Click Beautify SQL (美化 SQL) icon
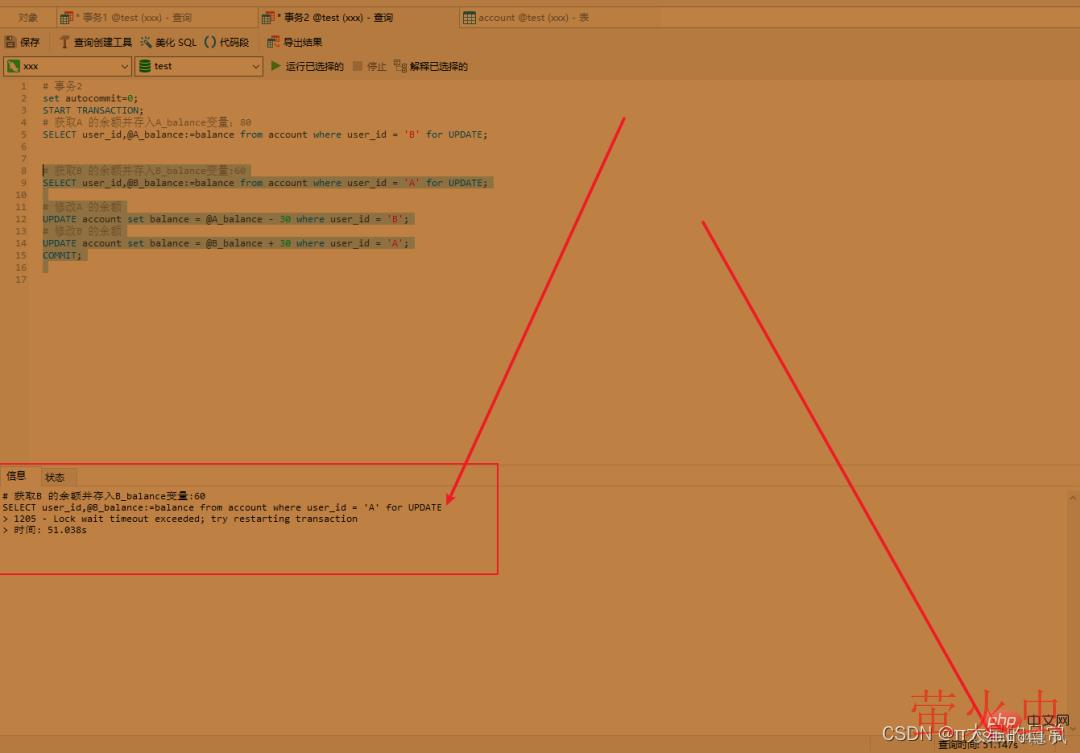This screenshot has width=1080, height=753. pyautogui.click(x=146, y=42)
